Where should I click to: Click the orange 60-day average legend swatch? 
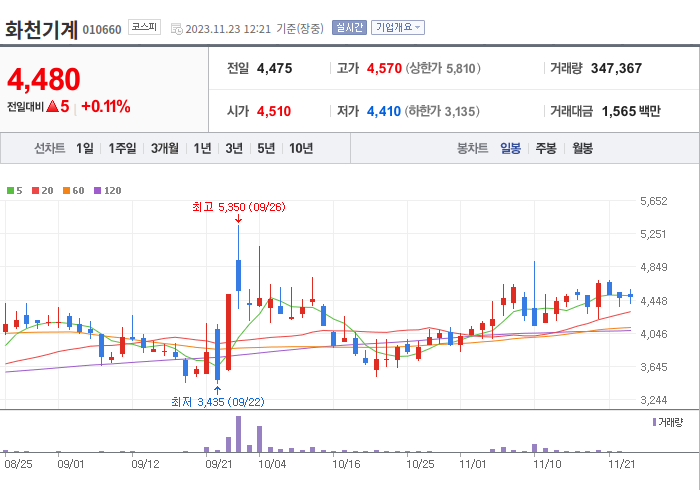point(67,191)
